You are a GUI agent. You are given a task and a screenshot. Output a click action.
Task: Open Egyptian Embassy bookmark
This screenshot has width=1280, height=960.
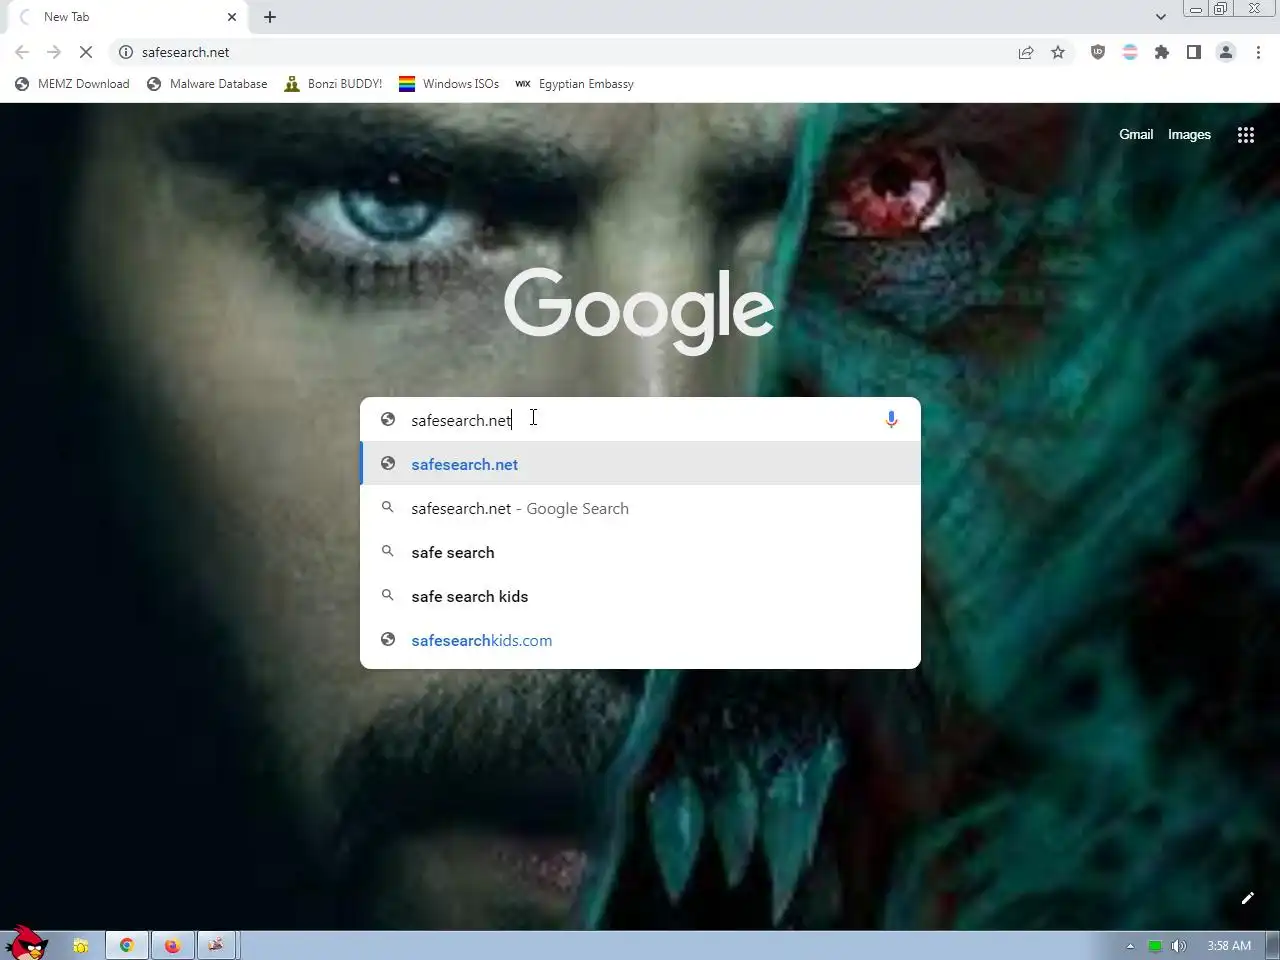574,84
